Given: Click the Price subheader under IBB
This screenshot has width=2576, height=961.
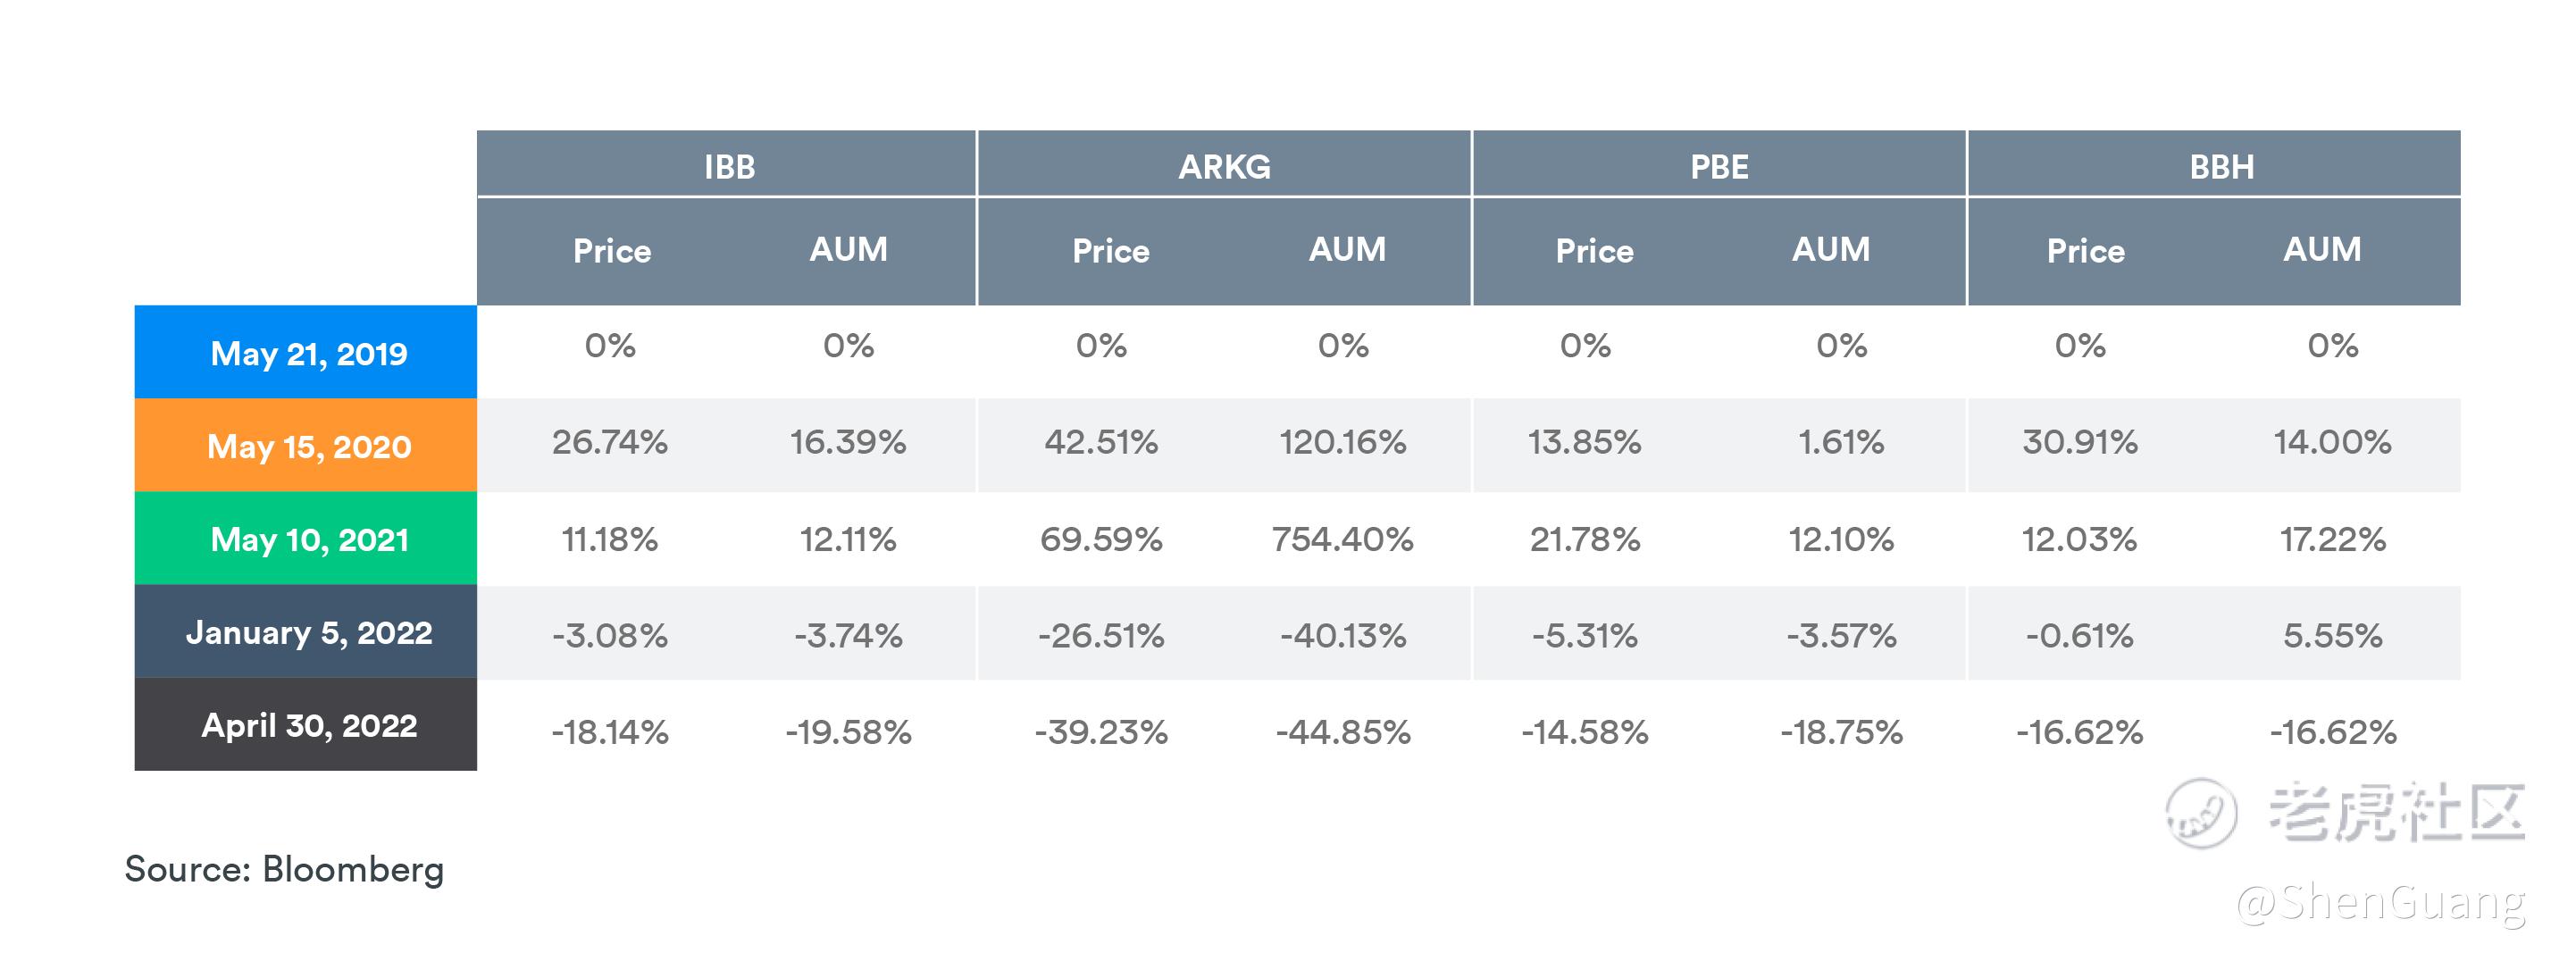Looking at the screenshot, I should pos(611,250).
